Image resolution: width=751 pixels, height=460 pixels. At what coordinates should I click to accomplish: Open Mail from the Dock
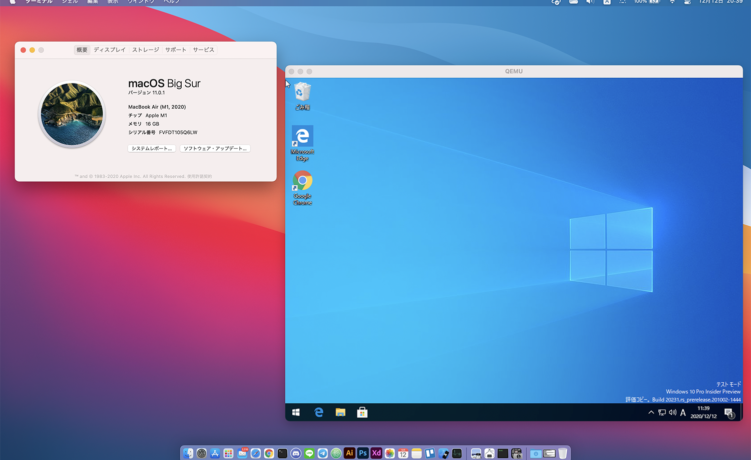click(242, 453)
